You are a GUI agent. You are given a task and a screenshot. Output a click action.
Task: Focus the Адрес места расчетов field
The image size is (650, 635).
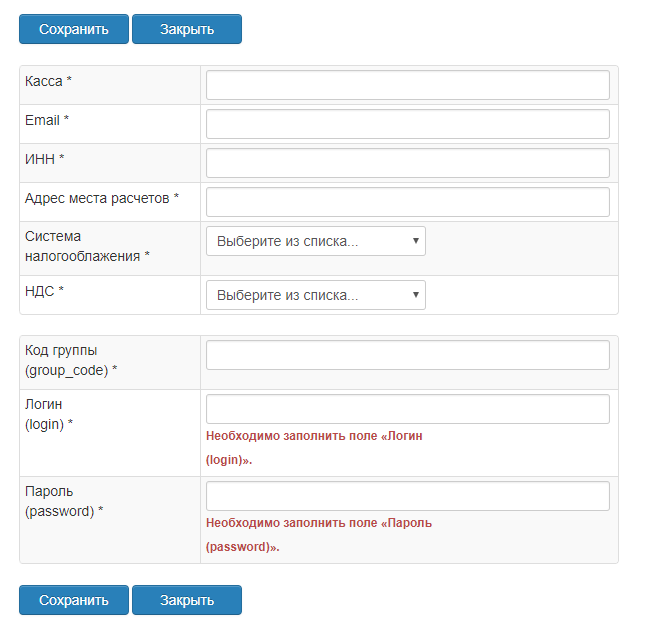[407, 202]
